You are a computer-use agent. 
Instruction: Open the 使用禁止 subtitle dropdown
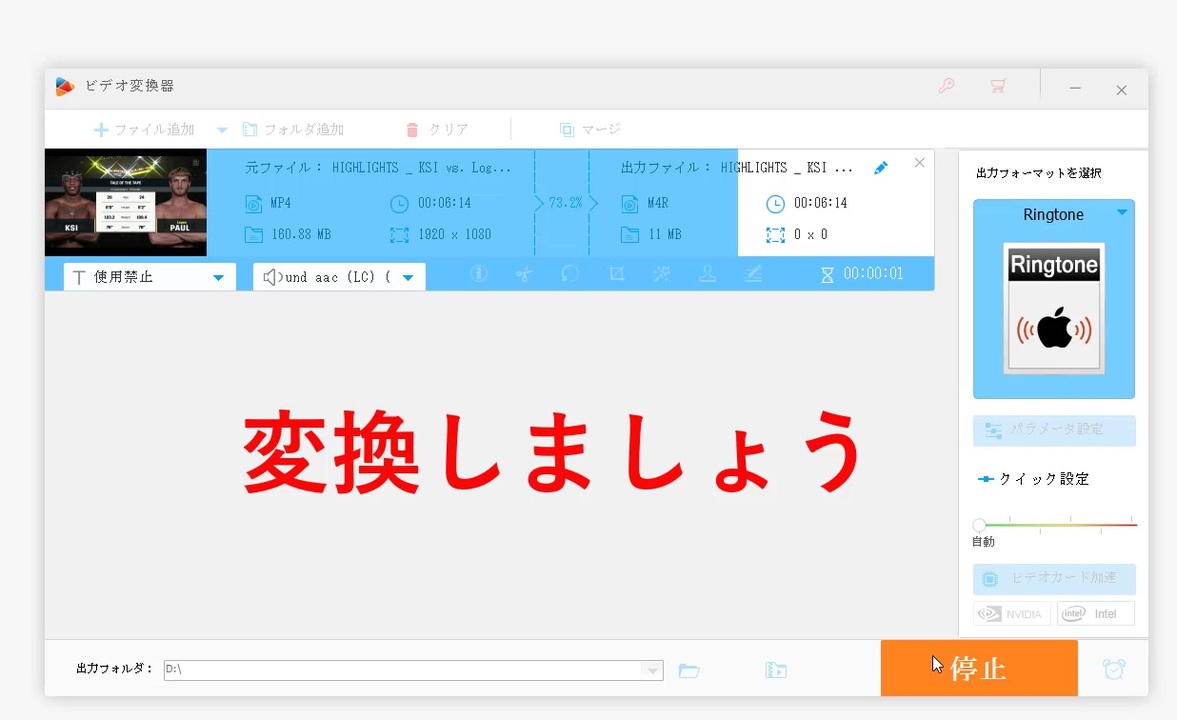point(149,277)
